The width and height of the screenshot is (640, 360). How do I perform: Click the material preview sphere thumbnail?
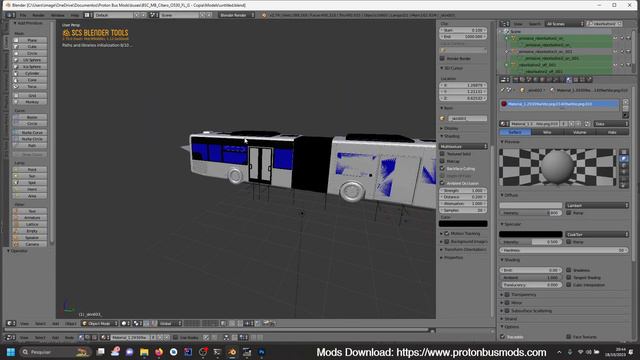click(x=558, y=167)
